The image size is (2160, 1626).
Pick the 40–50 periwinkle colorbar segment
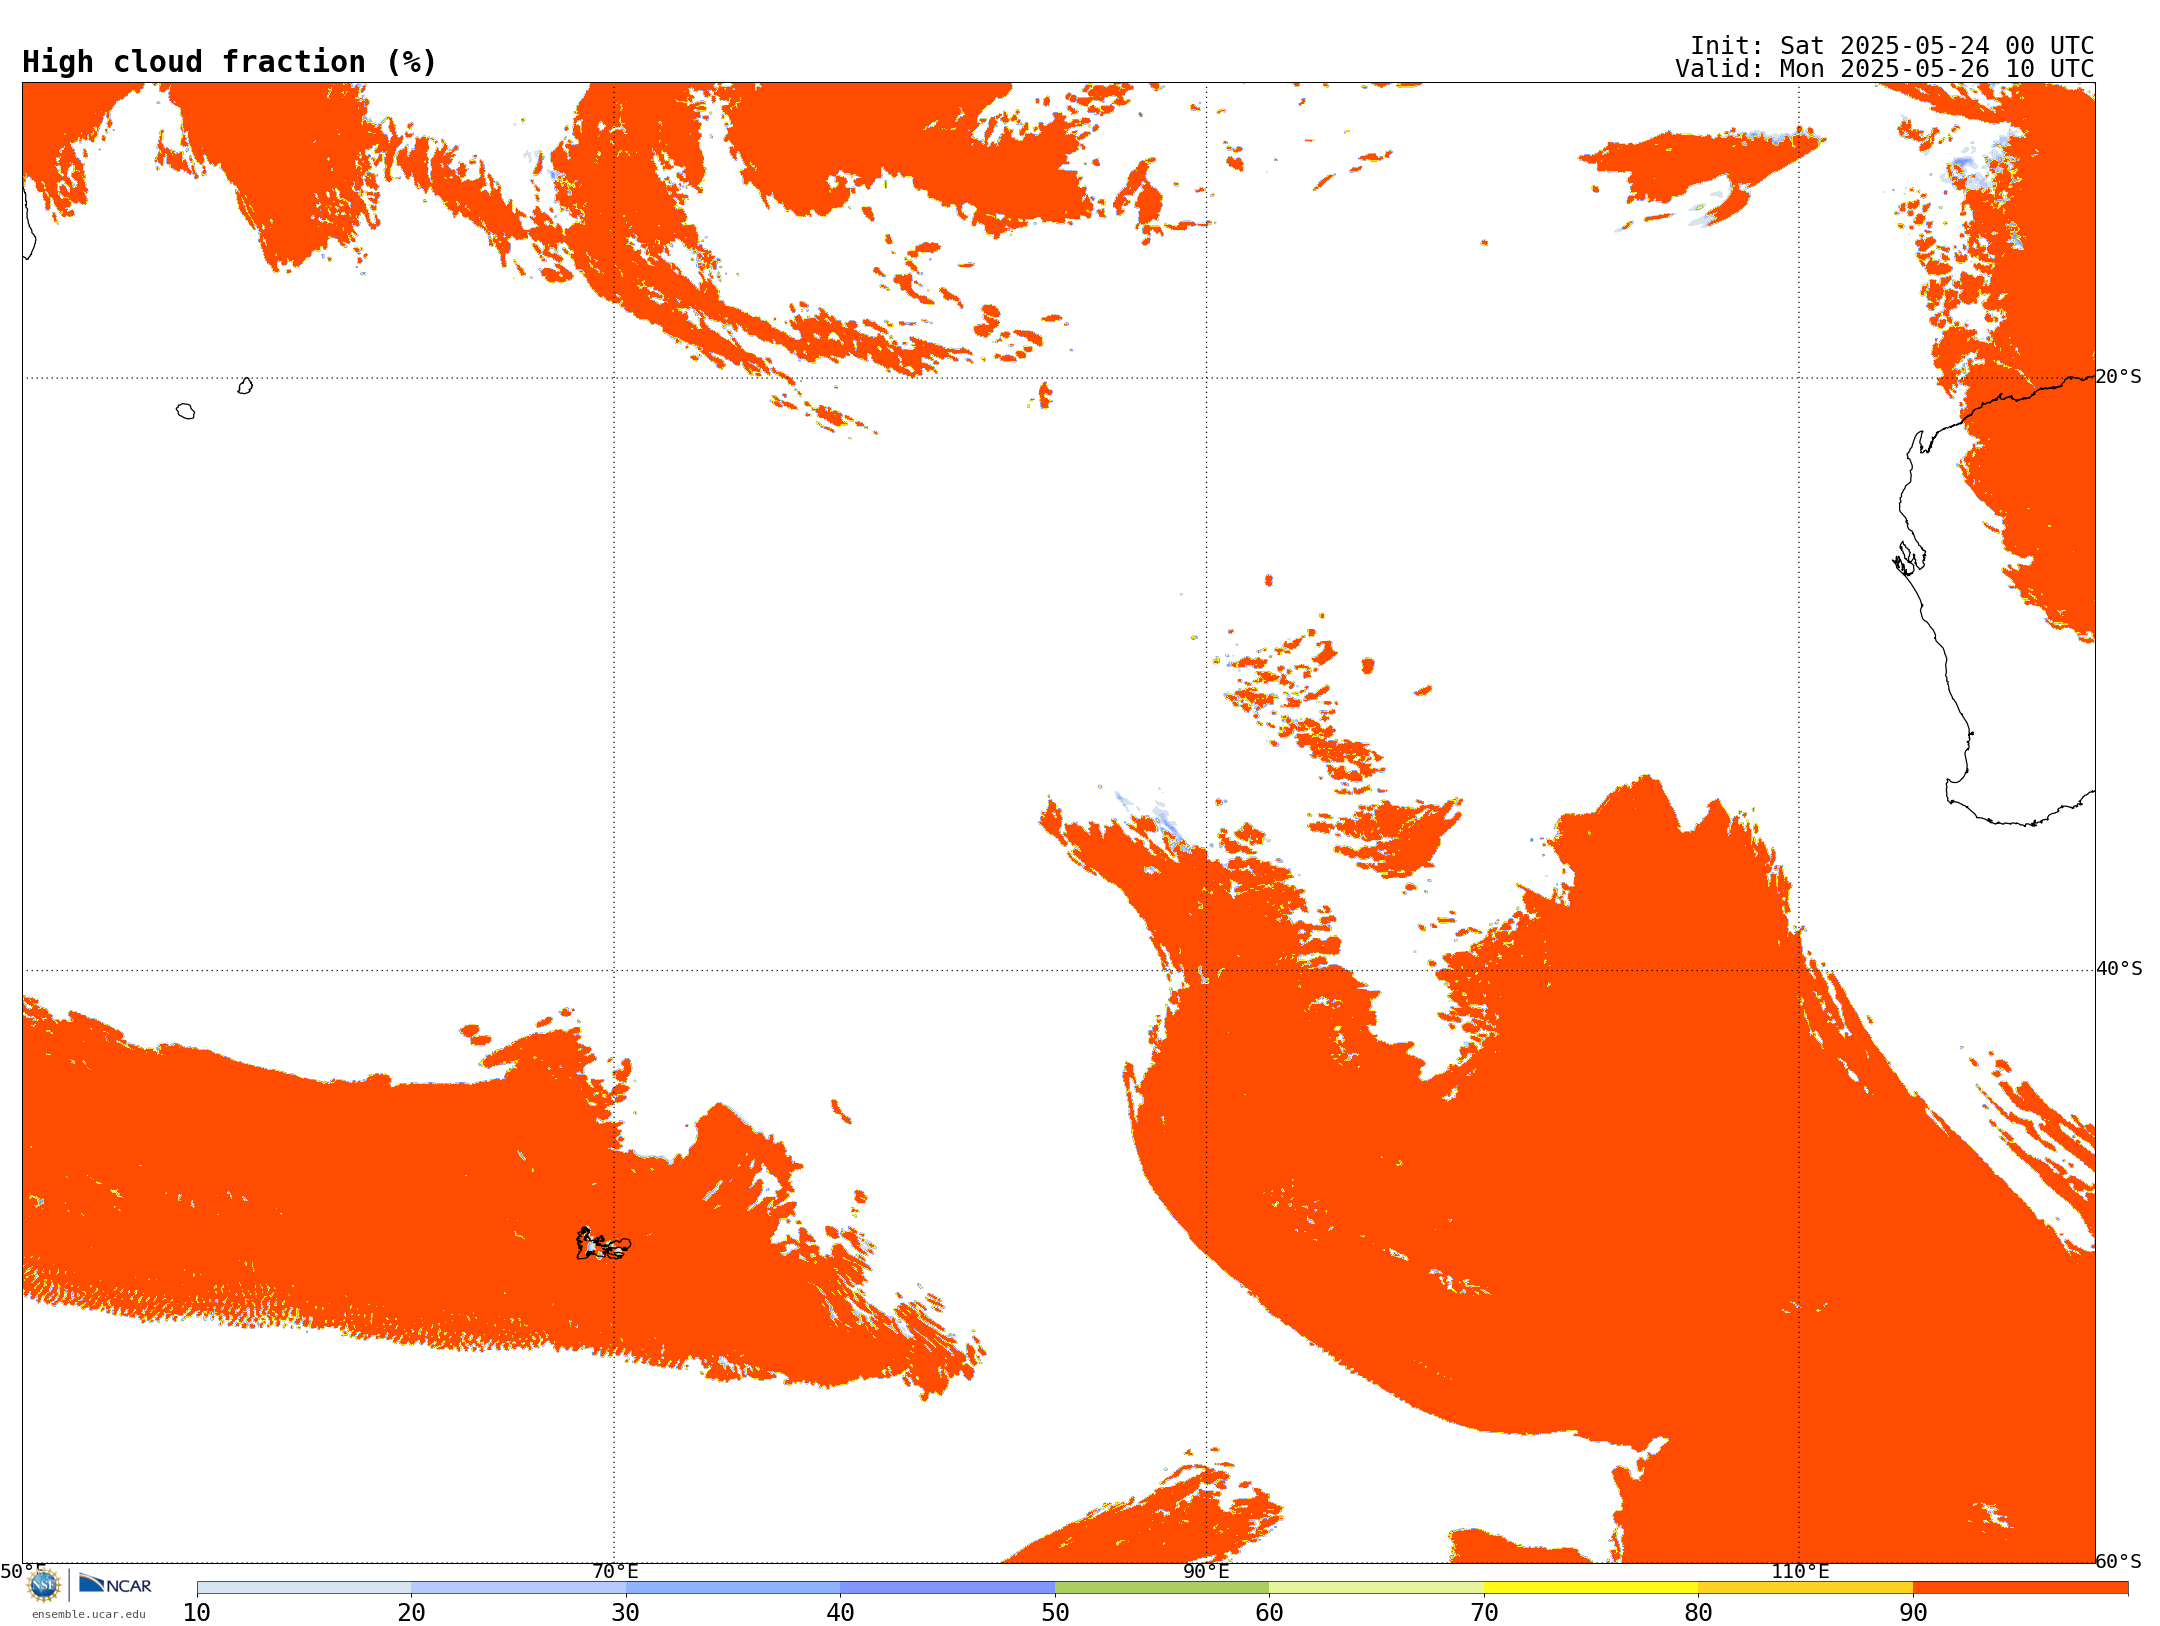coord(947,1588)
